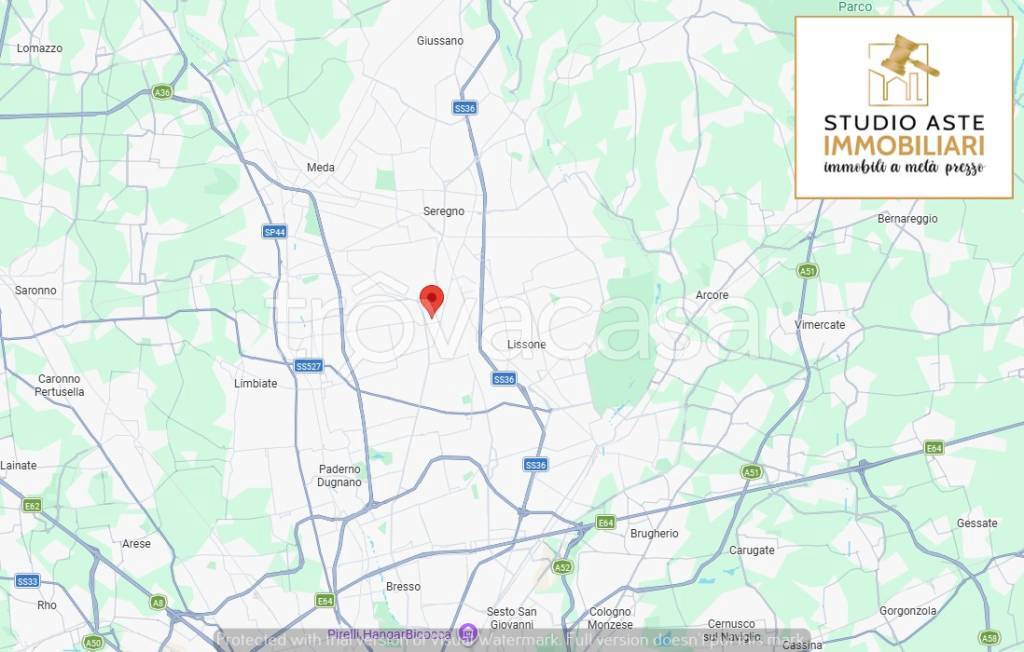
Task: Click the SS33 road shield near Rho
Action: 27,581
